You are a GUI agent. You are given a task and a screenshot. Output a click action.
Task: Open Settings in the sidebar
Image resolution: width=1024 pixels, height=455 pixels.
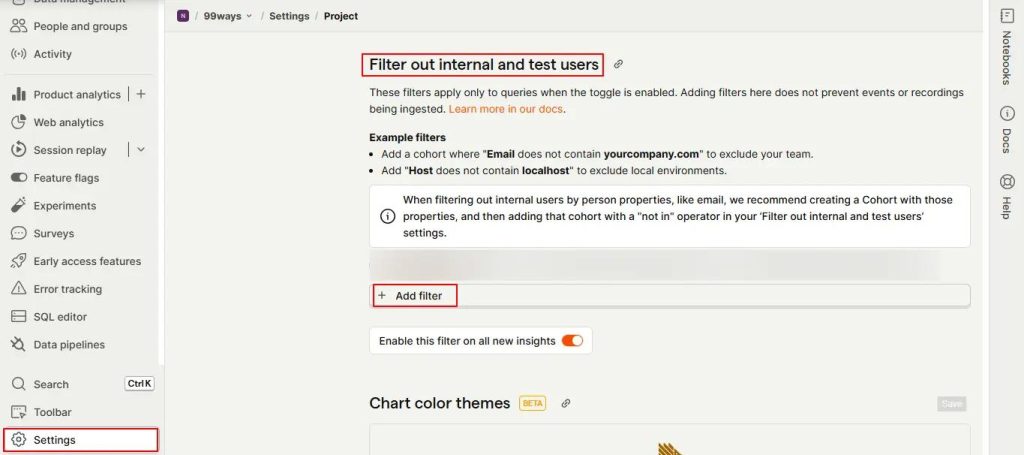80,439
